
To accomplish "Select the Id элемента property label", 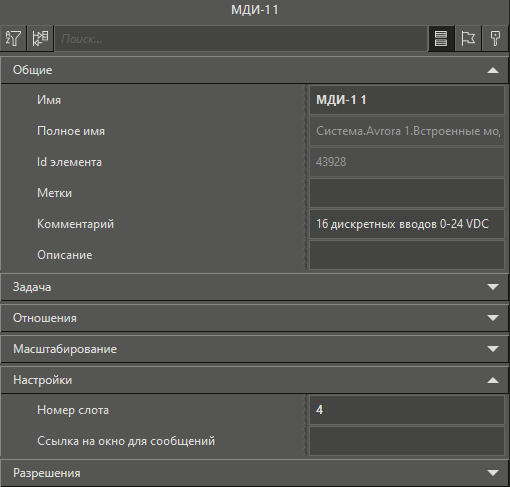I will (x=69, y=162).
